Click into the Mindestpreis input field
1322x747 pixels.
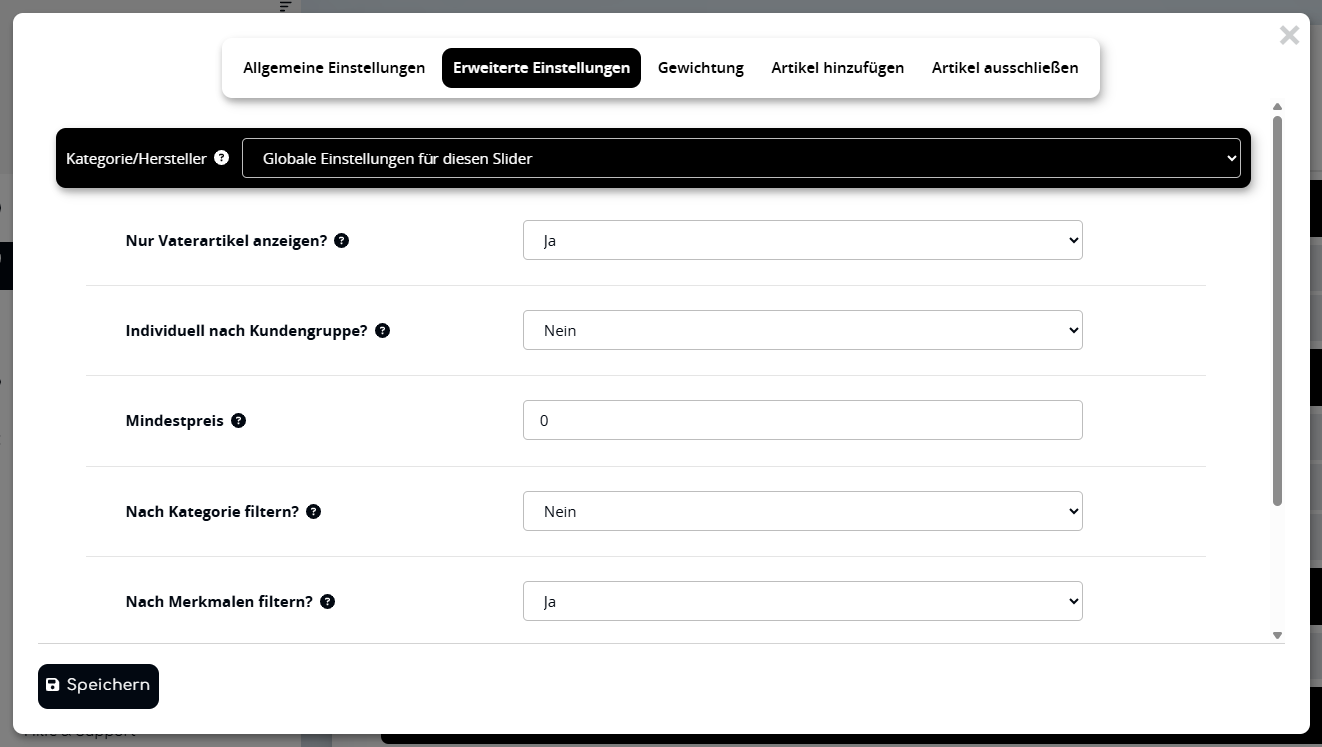[x=802, y=420]
